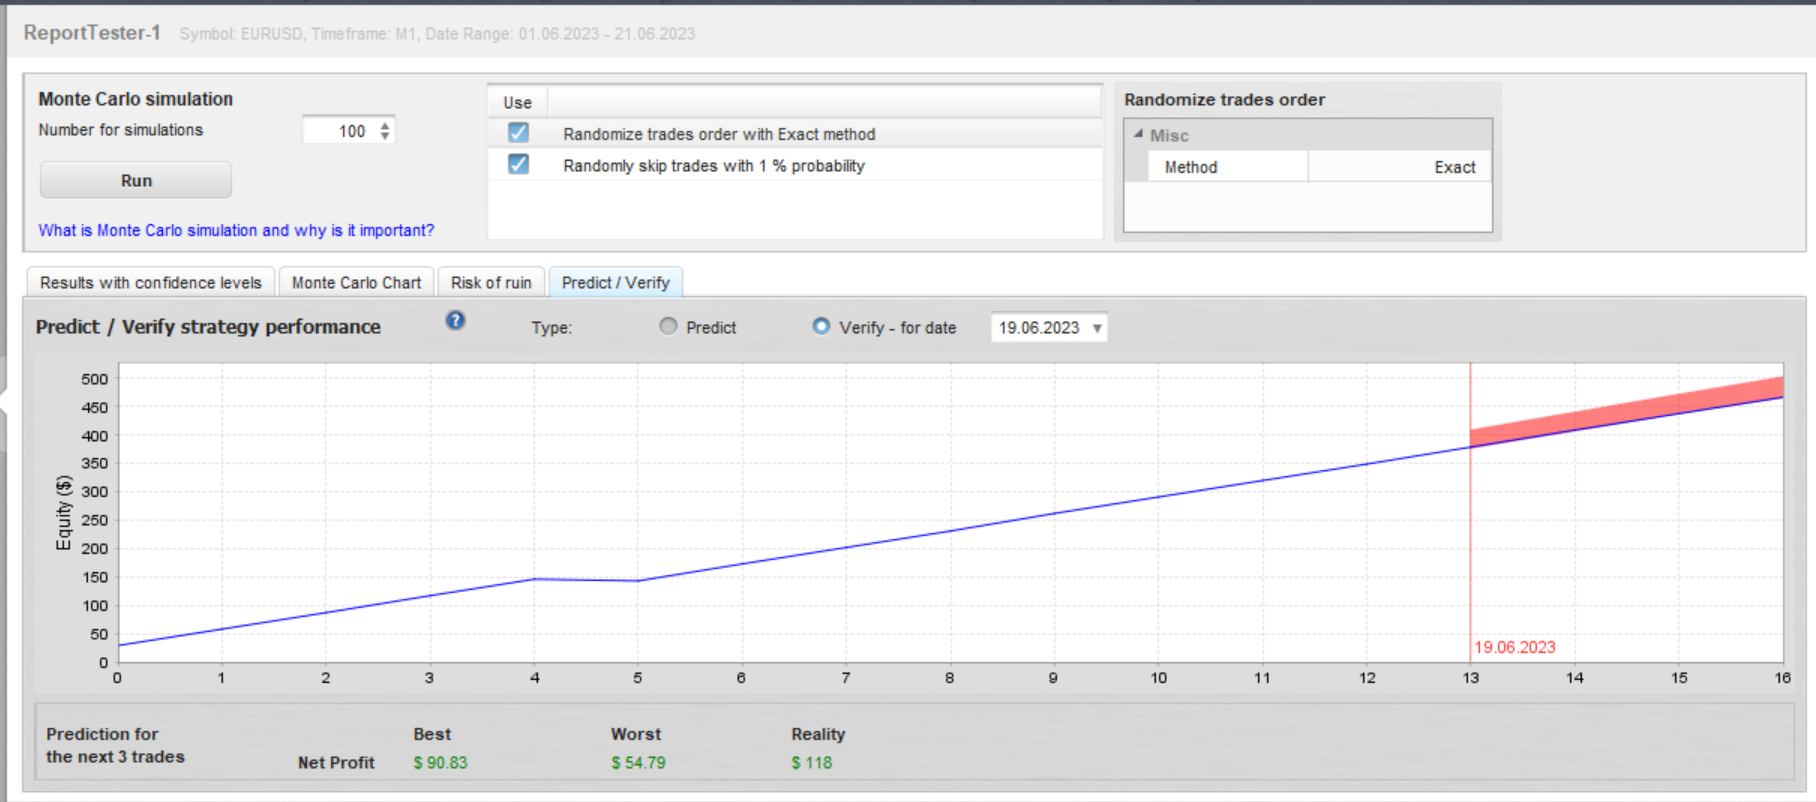The image size is (1816, 802).
Task: Select the Predict / Verify tab
Action: (616, 283)
